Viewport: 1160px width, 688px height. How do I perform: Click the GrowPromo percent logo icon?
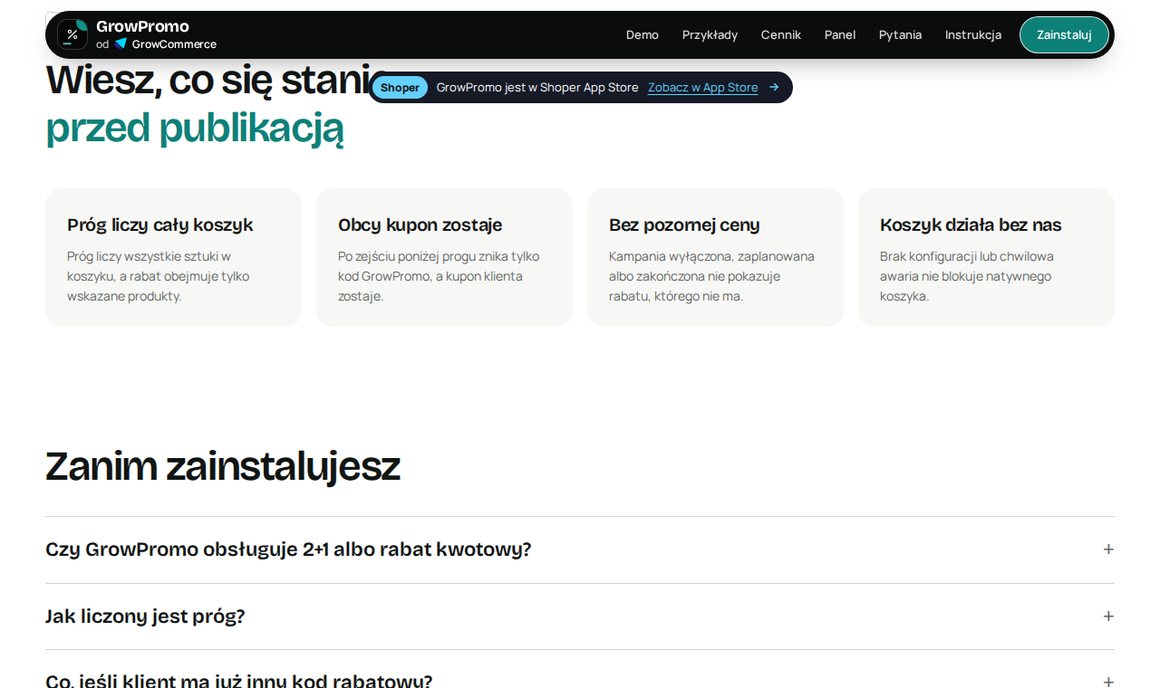pyautogui.click(x=72, y=35)
